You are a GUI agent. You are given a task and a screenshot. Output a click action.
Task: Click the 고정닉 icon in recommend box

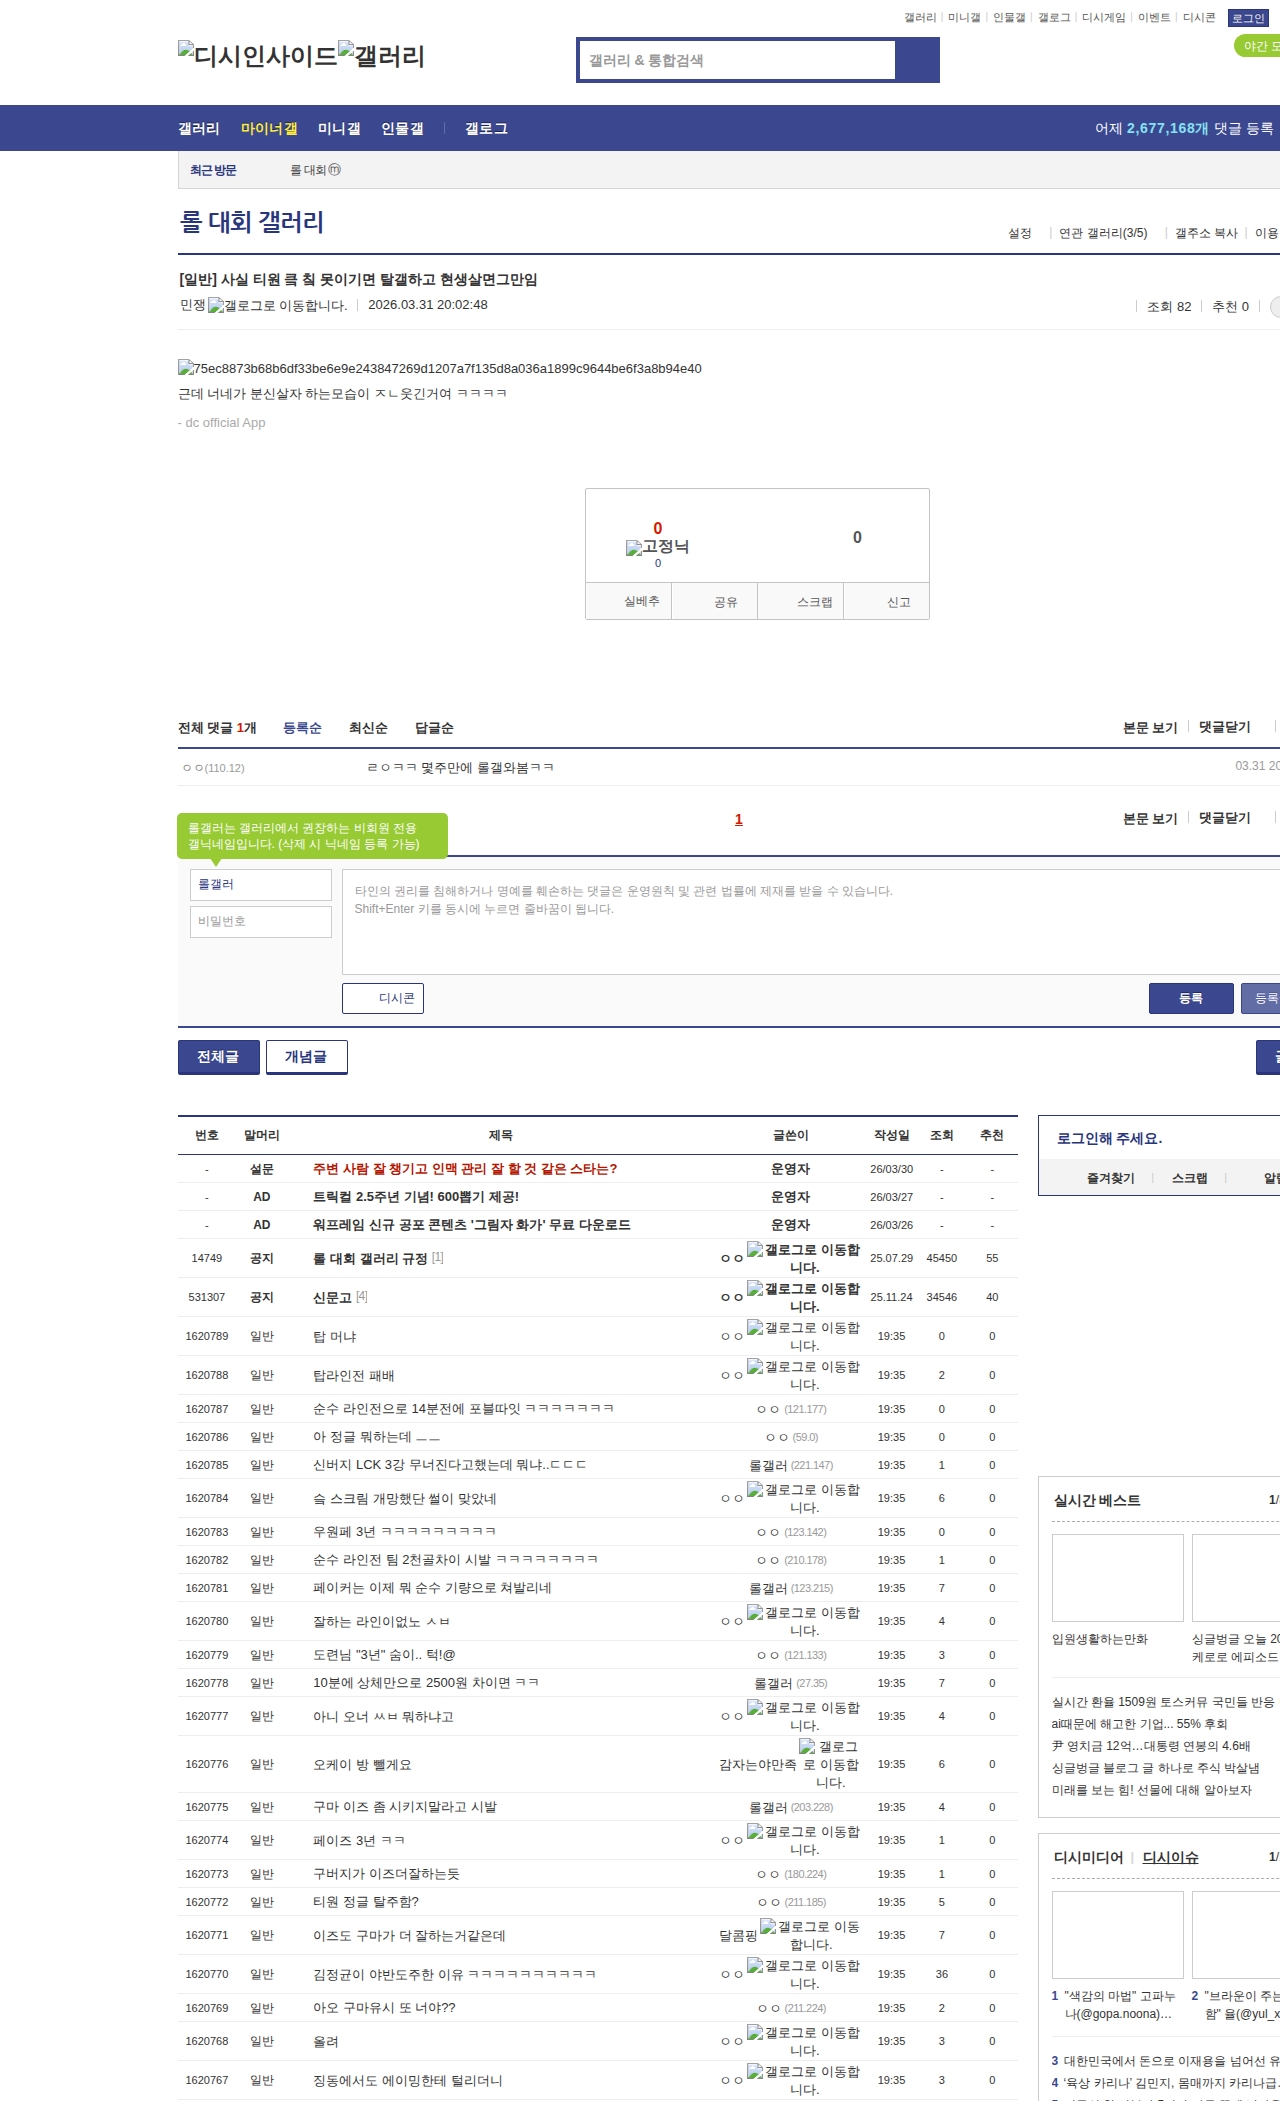click(657, 547)
